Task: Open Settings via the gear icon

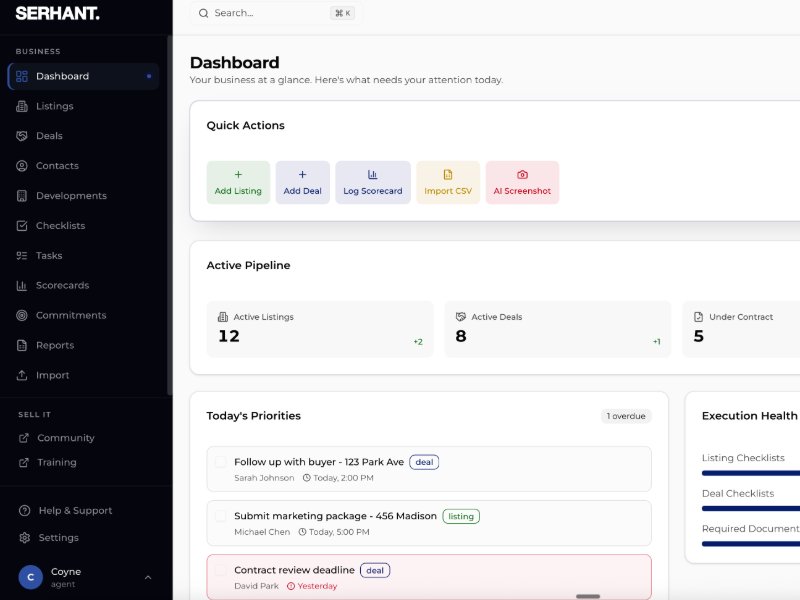Action: pyautogui.click(x=25, y=538)
